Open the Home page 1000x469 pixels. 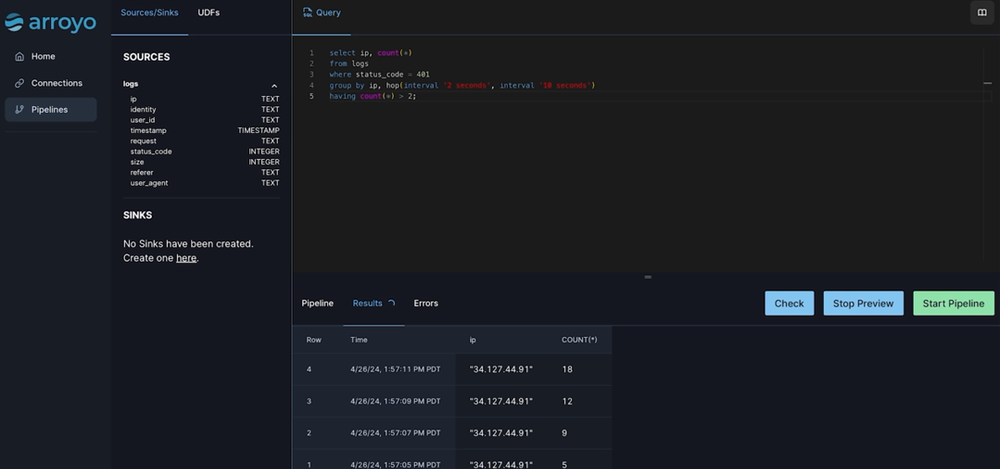[50, 56]
